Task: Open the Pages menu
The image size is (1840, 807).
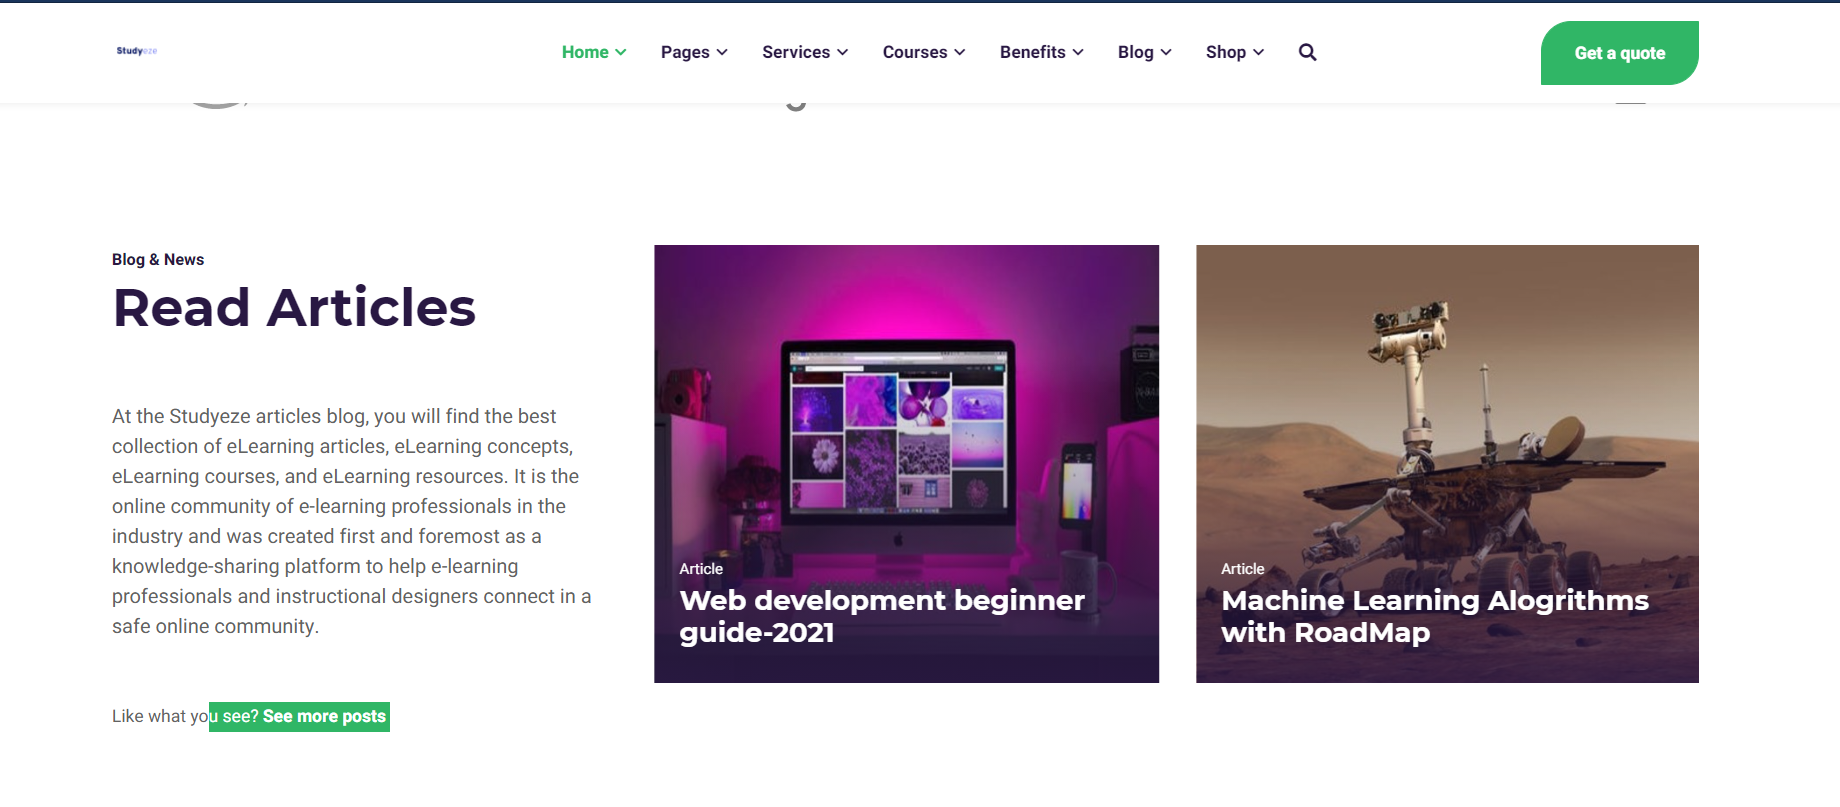Action: (694, 52)
